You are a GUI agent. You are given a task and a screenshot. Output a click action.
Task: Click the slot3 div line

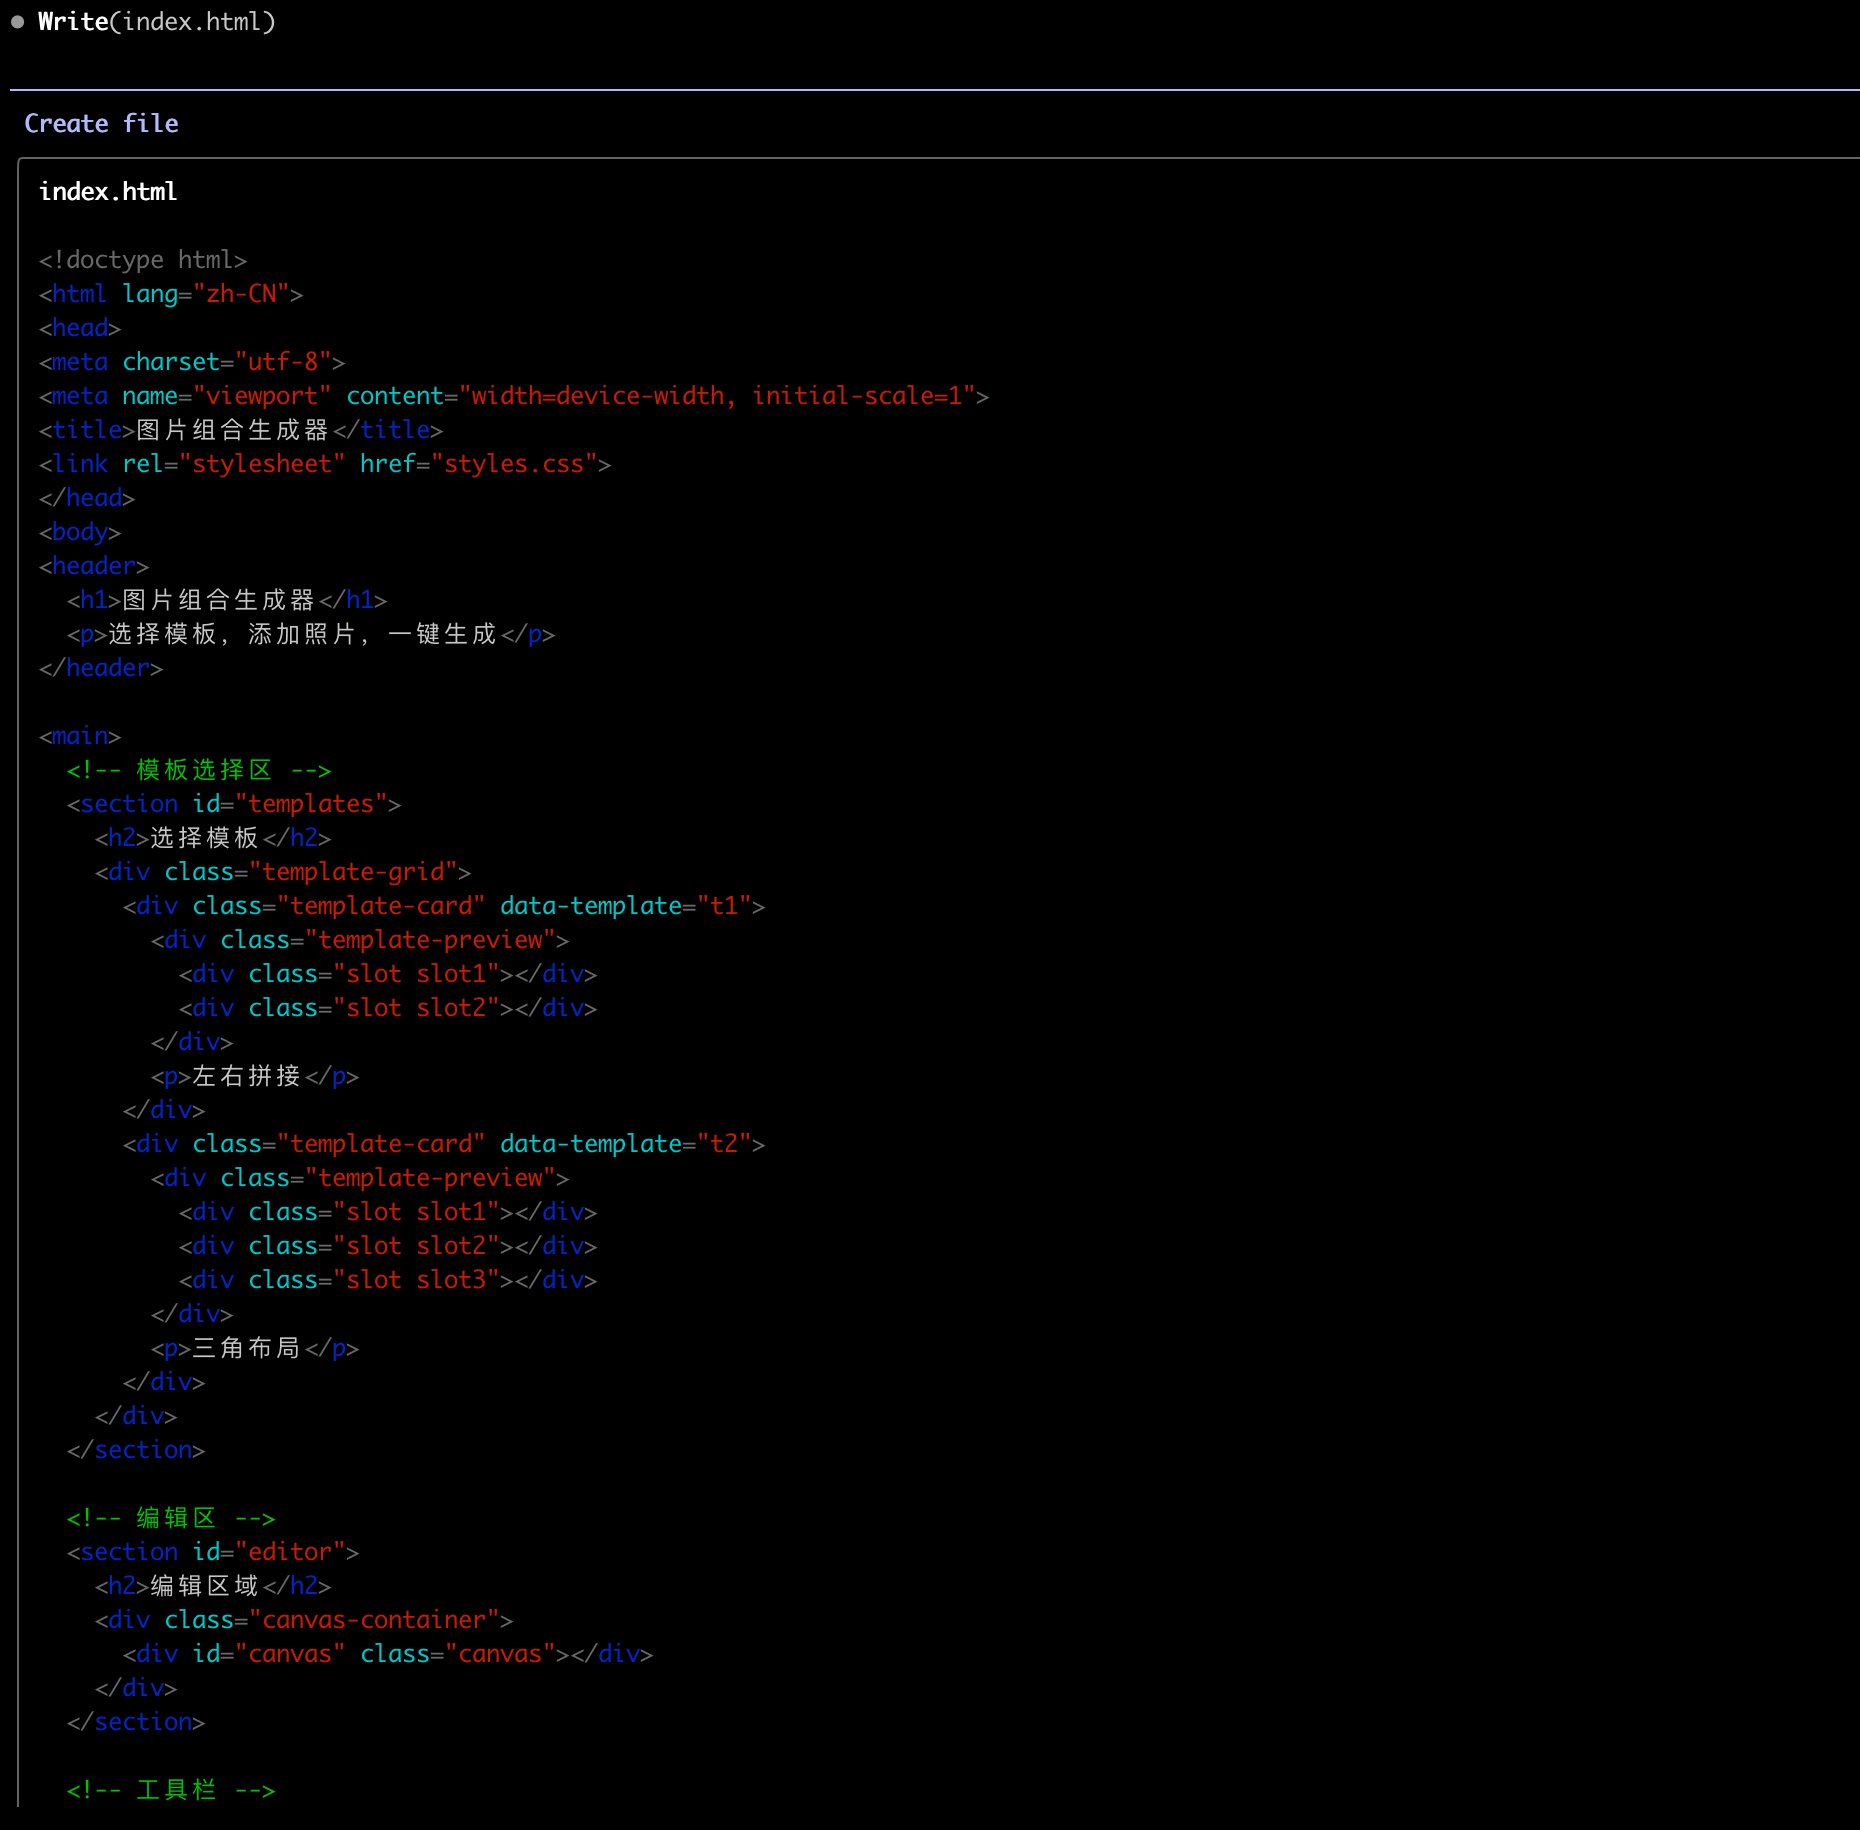[387, 1280]
